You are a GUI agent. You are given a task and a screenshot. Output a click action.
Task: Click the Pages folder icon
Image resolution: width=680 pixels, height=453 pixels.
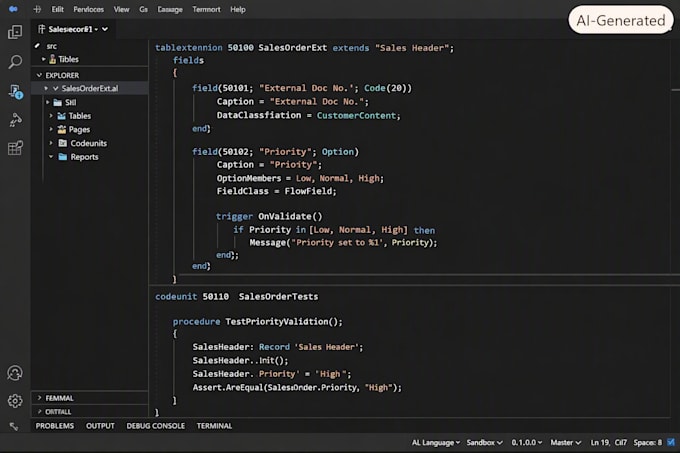pos(62,129)
